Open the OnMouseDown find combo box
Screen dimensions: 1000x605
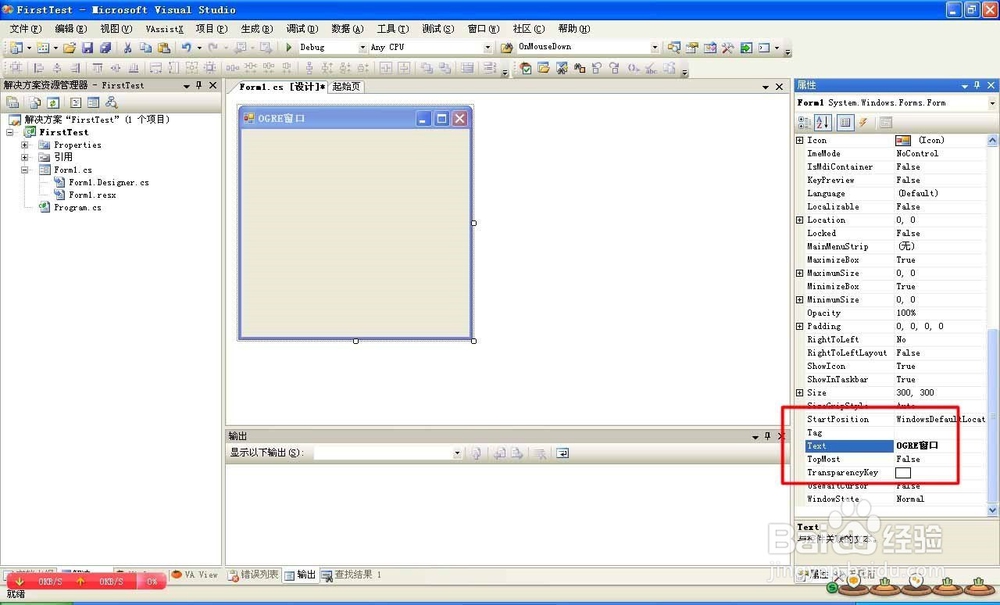coord(655,47)
